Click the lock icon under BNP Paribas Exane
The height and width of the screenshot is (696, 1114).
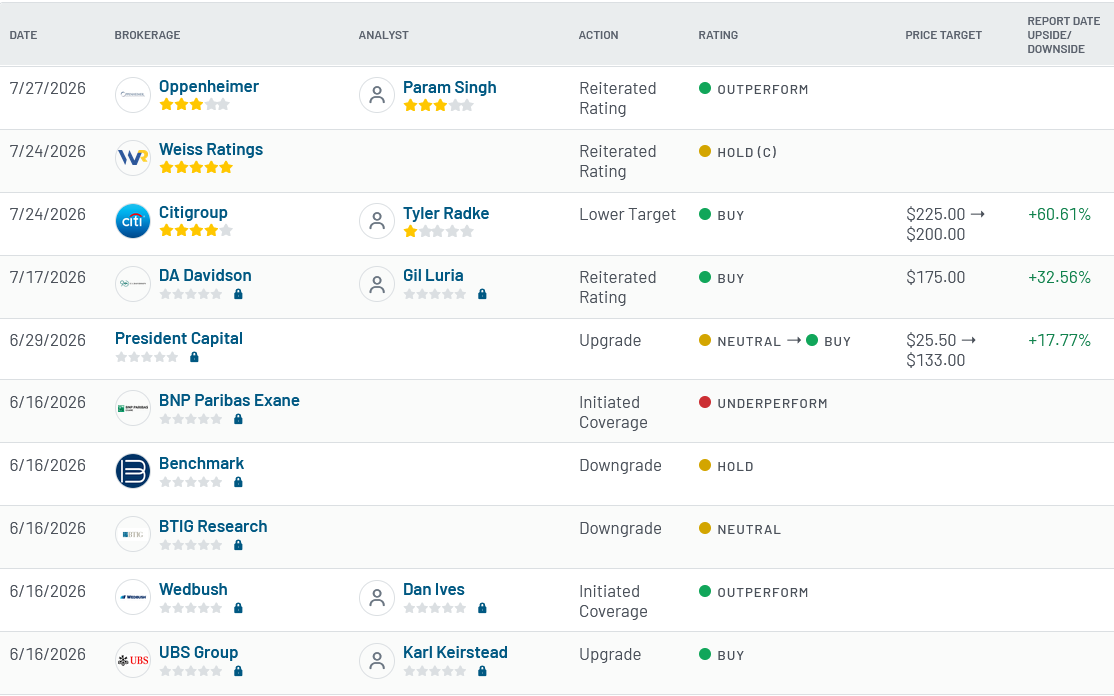239,419
